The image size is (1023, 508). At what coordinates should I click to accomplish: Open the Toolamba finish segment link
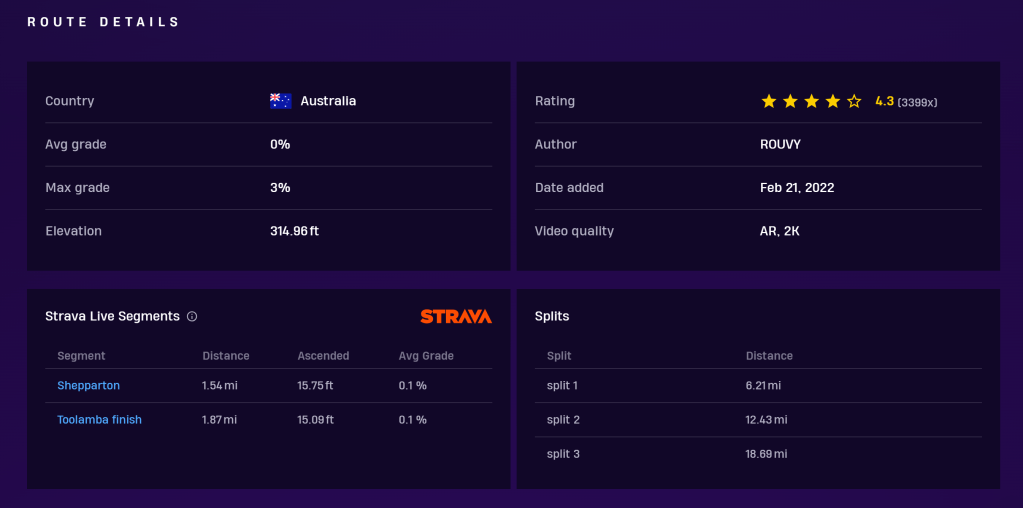[100, 420]
